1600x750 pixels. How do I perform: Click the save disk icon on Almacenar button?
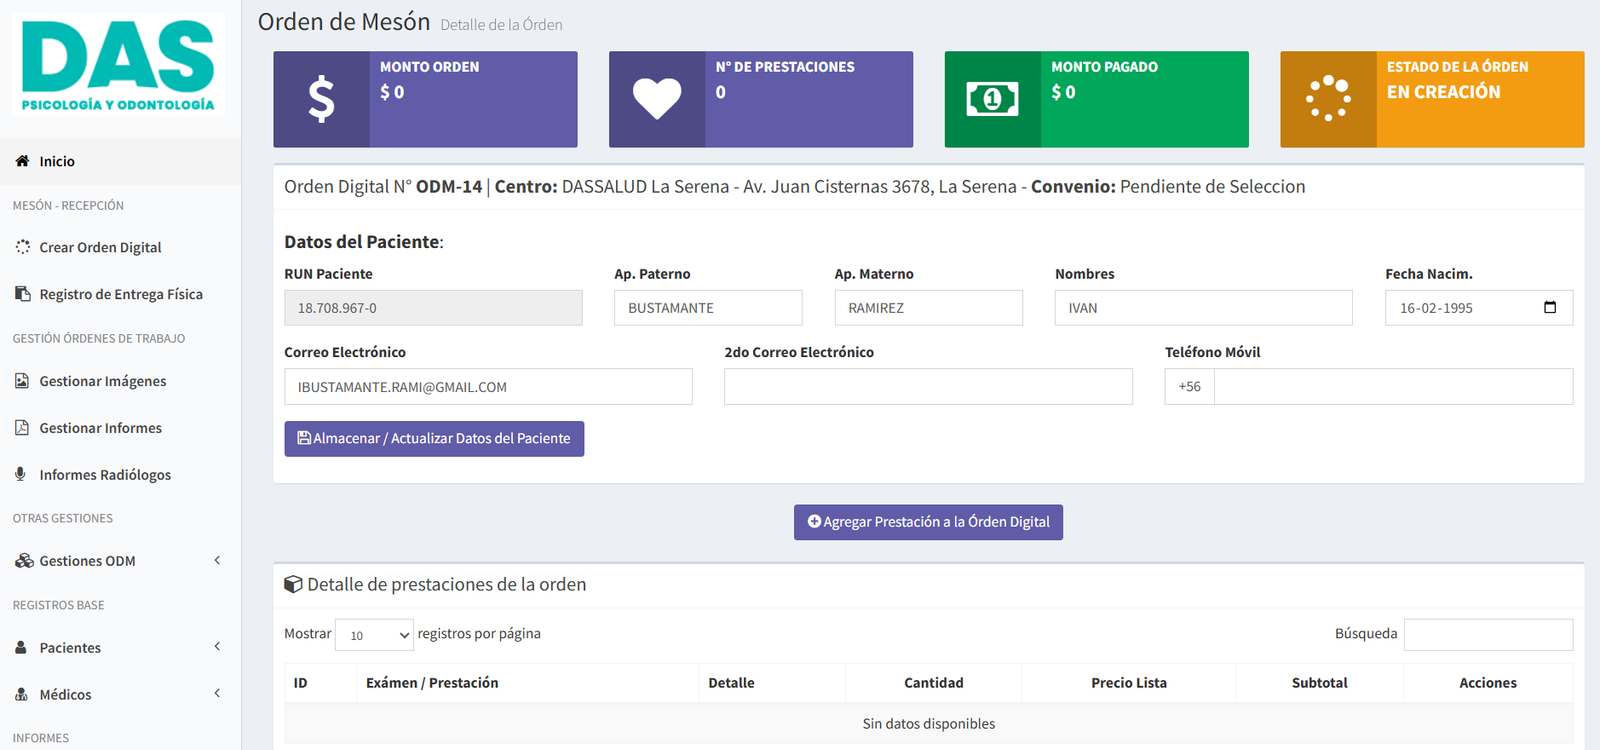[304, 438]
